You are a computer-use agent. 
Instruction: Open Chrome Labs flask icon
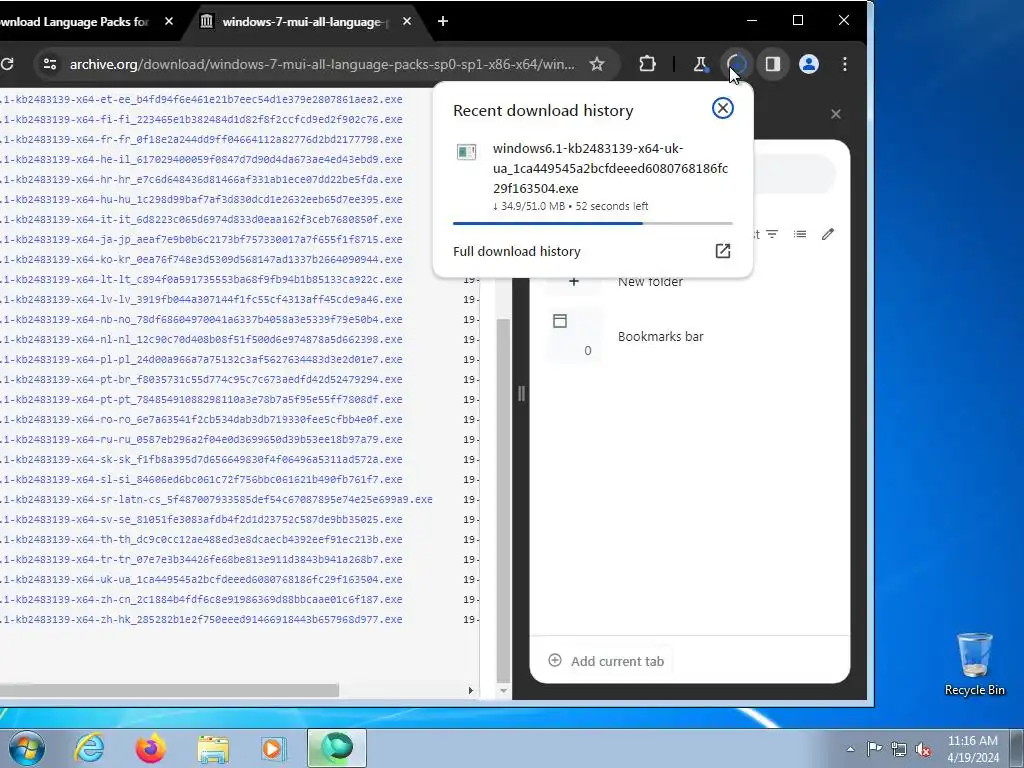pos(700,64)
